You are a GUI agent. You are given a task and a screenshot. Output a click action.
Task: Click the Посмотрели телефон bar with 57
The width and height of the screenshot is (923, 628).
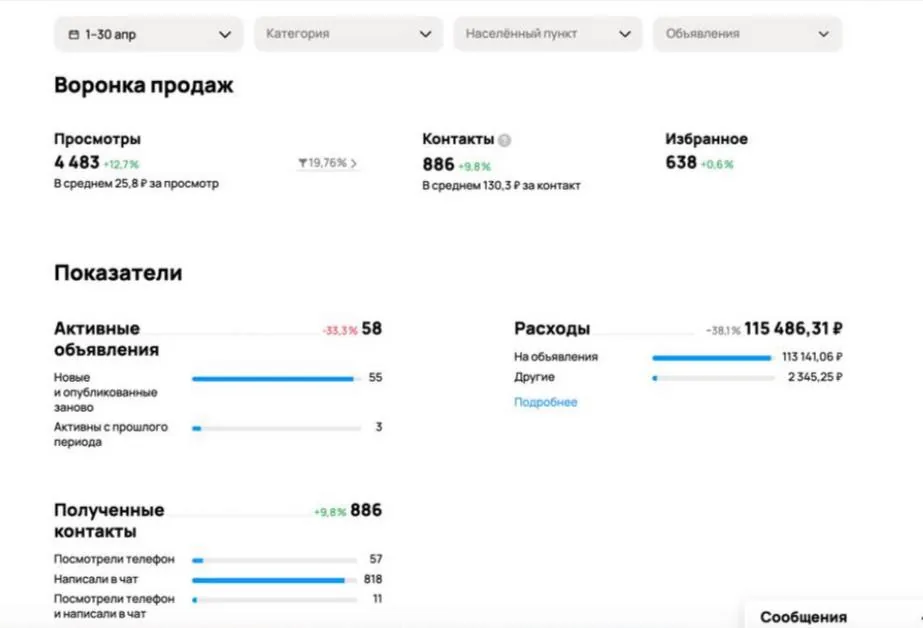274,560
